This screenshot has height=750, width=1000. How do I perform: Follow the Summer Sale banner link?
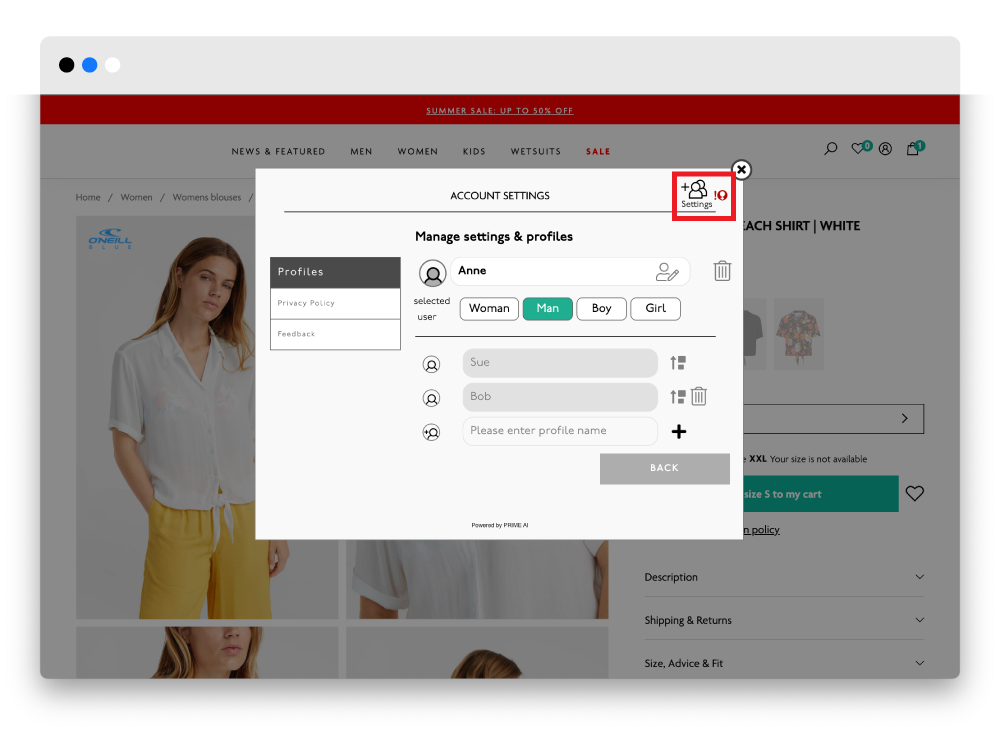[500, 111]
